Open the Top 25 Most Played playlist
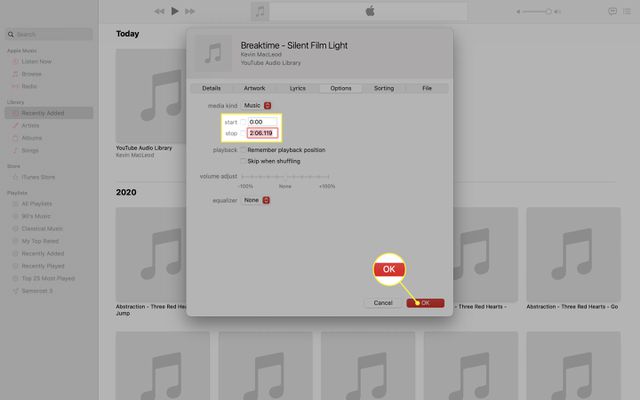 [48, 278]
